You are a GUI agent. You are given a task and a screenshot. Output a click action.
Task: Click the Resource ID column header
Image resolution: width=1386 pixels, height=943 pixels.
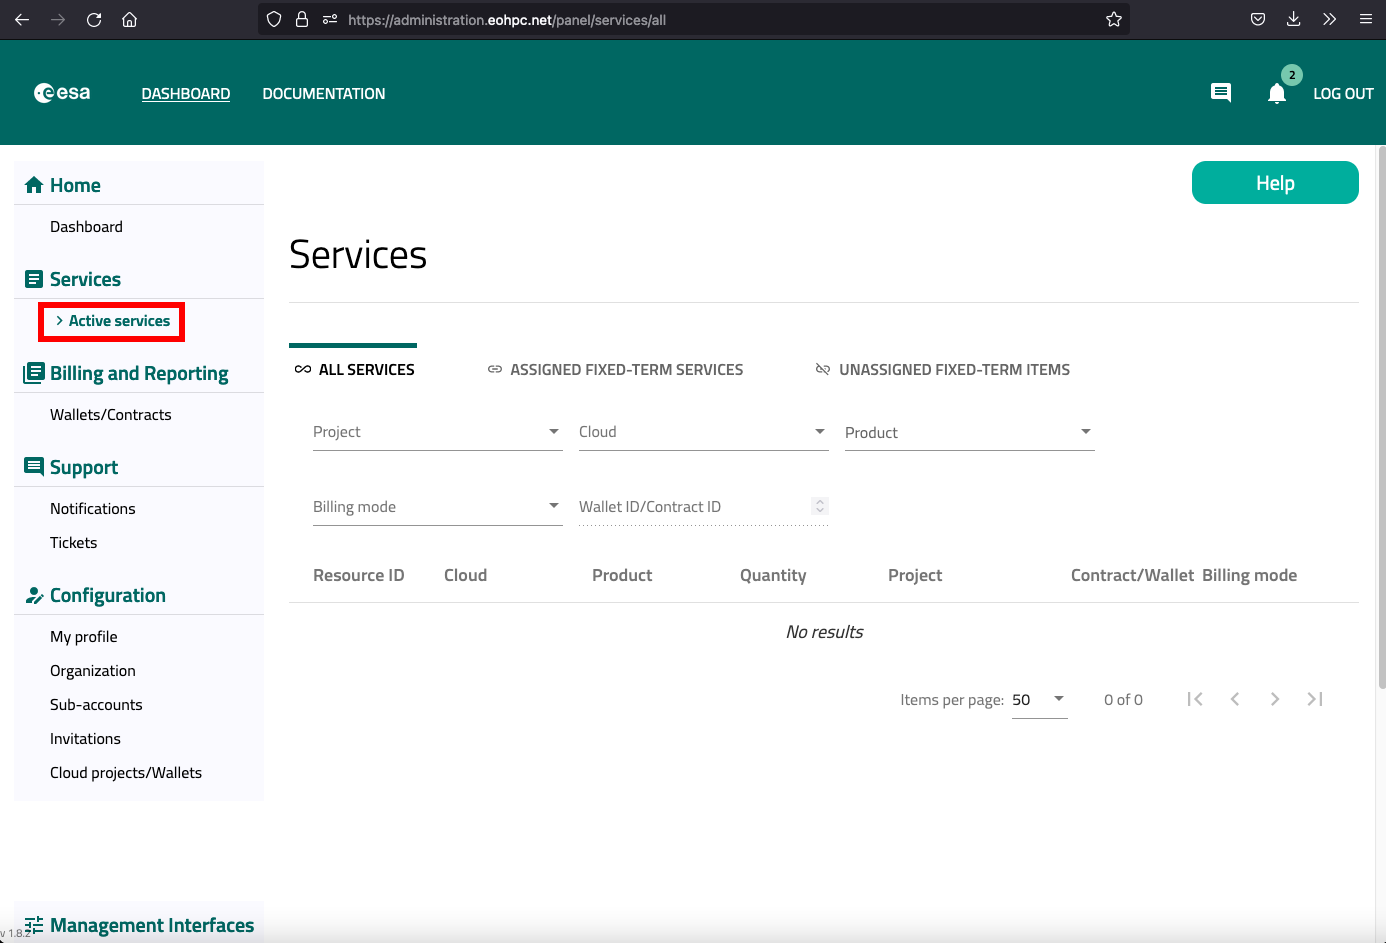point(359,575)
